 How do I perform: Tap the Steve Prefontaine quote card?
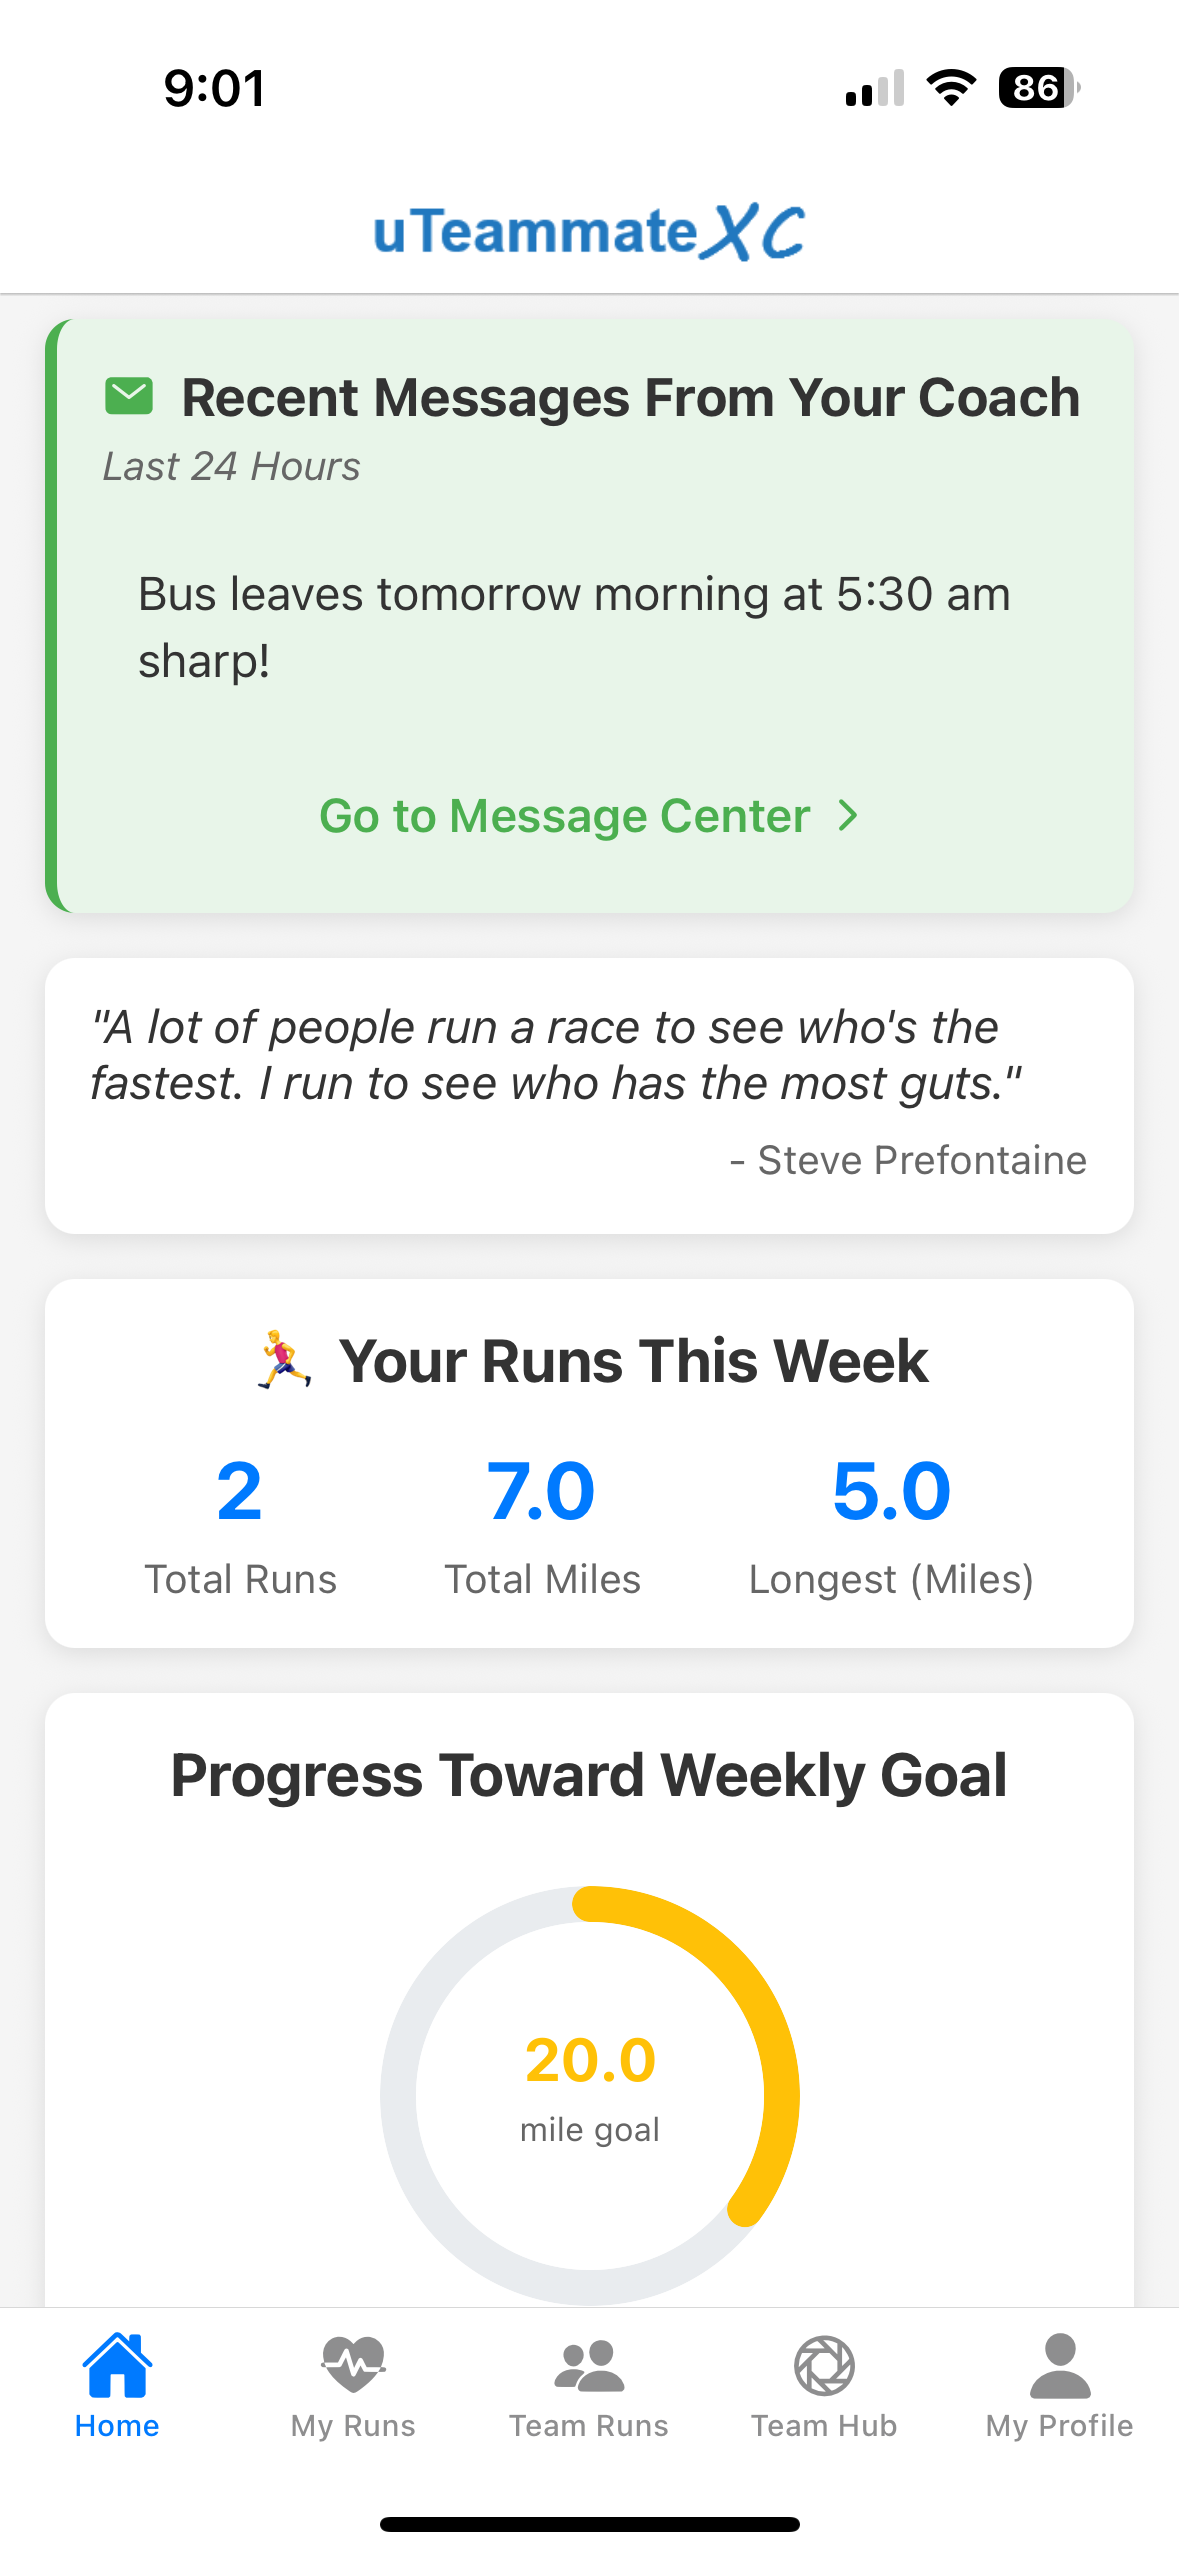click(589, 1095)
